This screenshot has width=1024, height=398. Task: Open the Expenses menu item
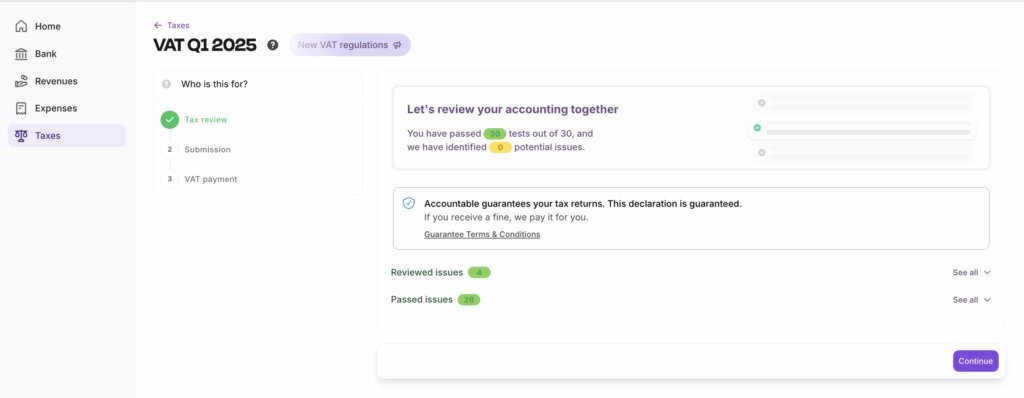[67, 108]
